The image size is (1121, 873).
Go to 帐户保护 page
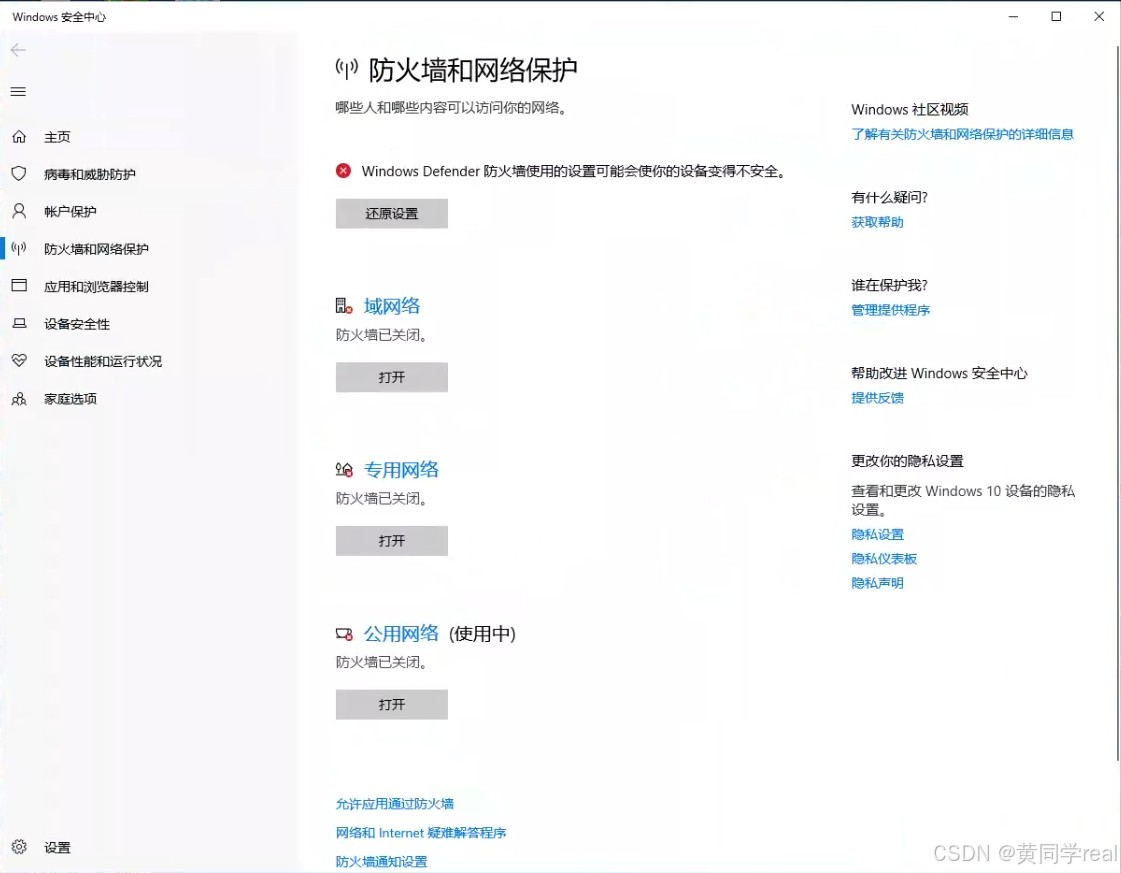[70, 212]
